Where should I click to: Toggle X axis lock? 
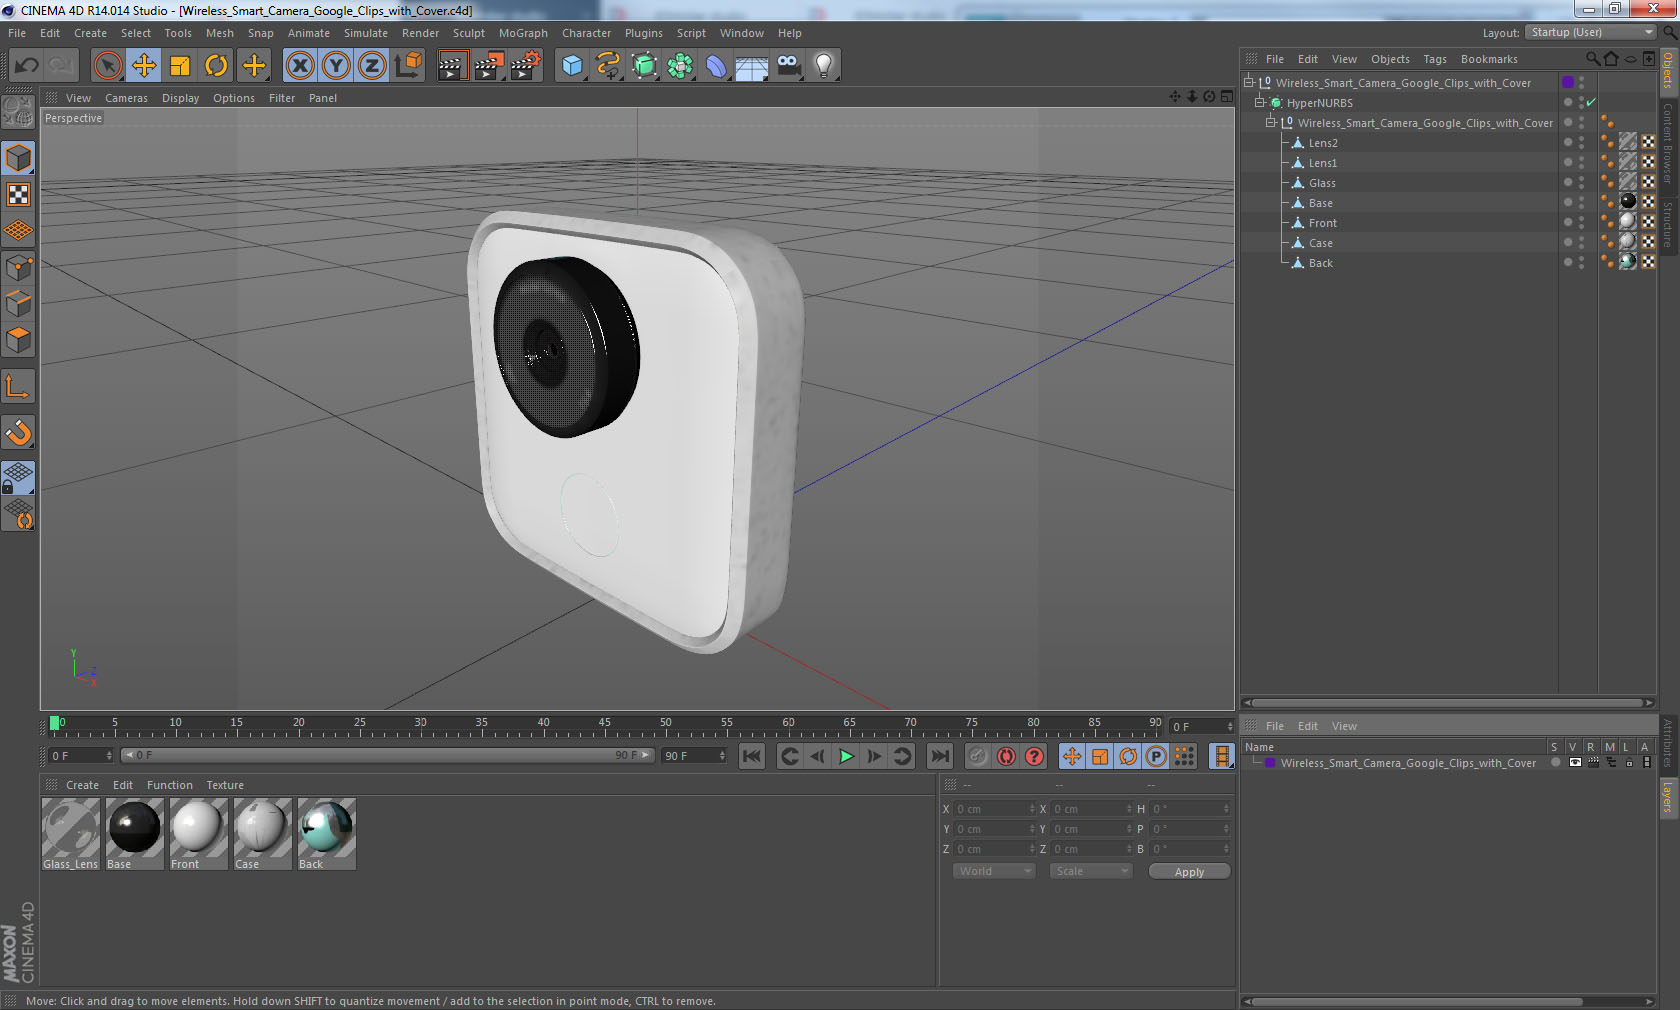pyautogui.click(x=299, y=66)
